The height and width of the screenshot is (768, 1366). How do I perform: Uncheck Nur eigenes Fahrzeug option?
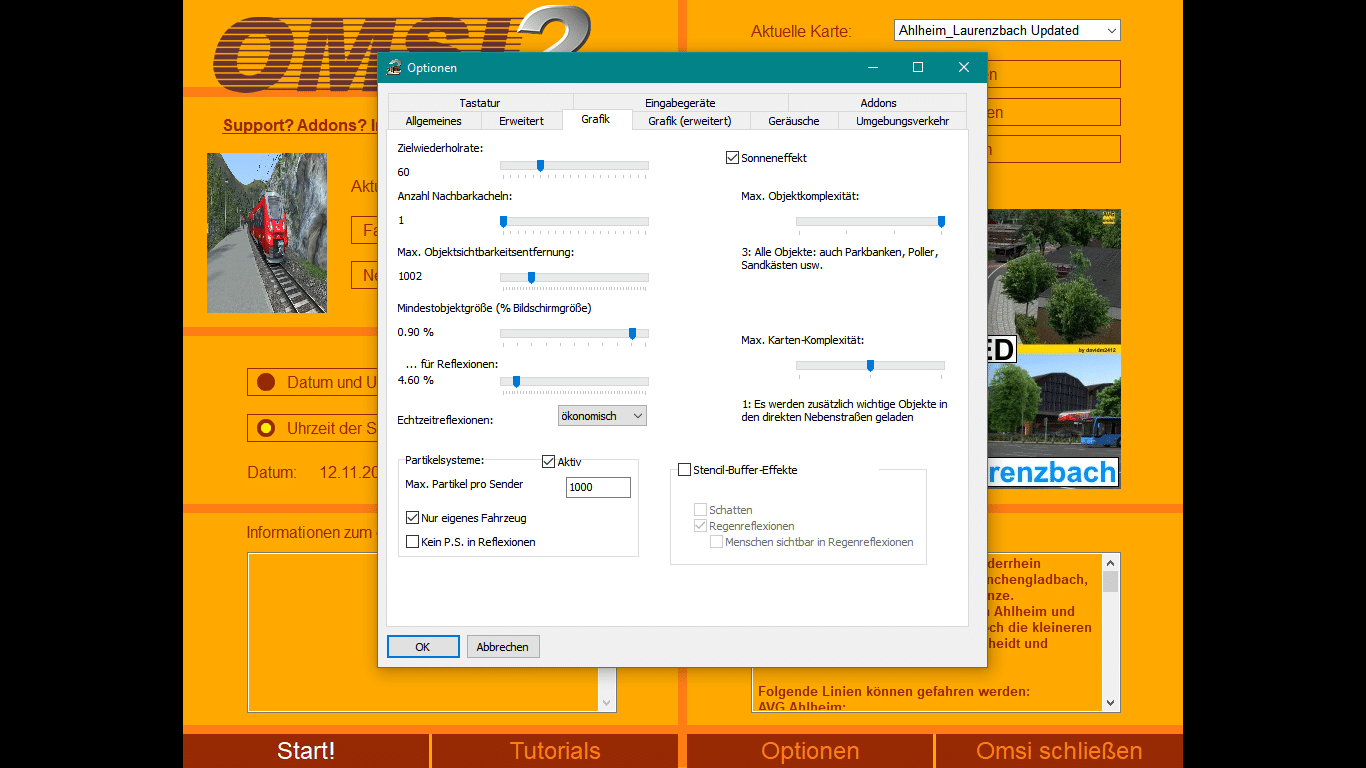[413, 518]
